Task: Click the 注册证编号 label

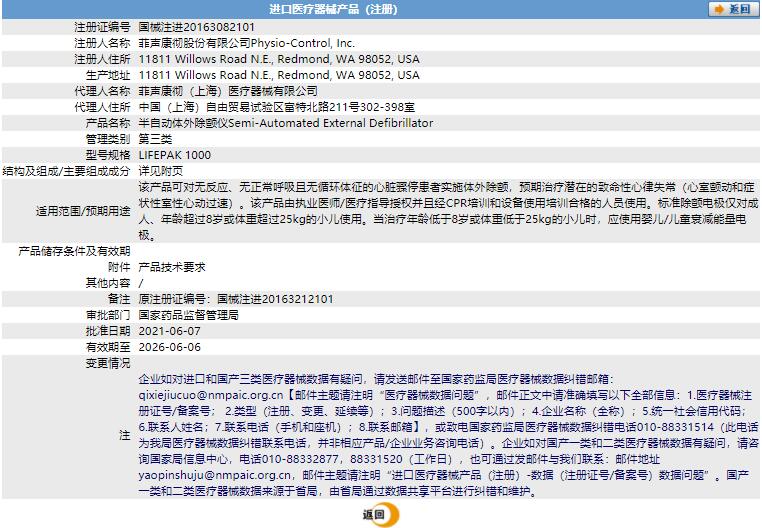Action: [x=102, y=27]
